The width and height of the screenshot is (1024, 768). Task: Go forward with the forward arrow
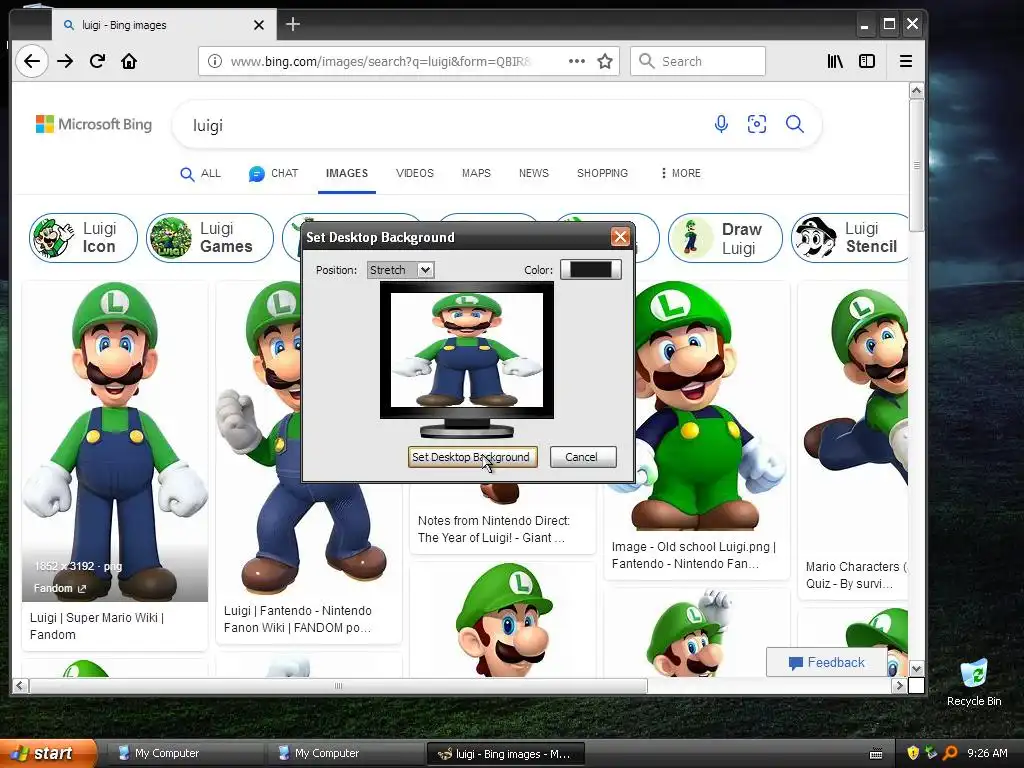pyautogui.click(x=65, y=61)
